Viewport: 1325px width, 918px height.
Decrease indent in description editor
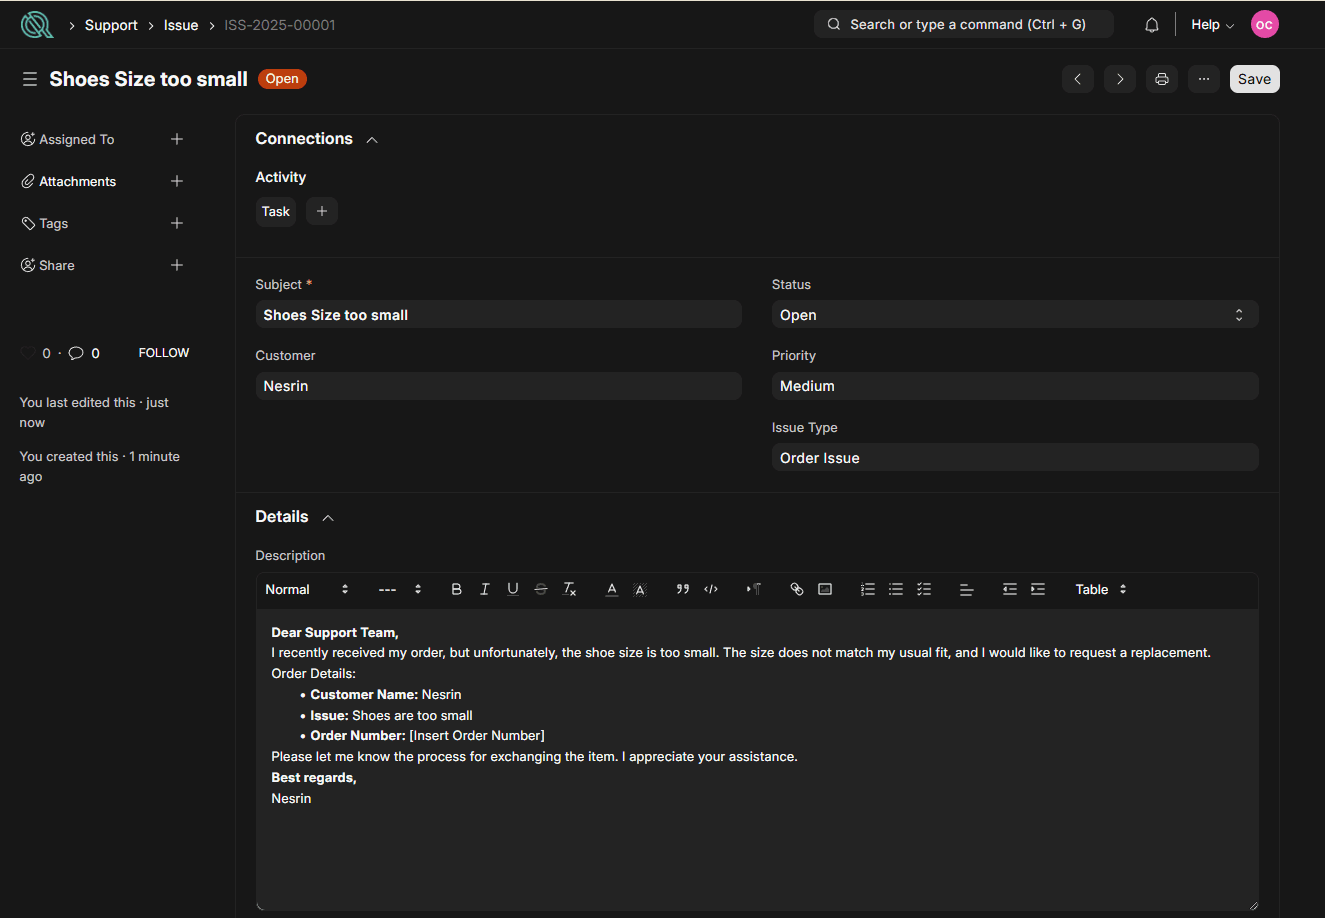click(1010, 589)
